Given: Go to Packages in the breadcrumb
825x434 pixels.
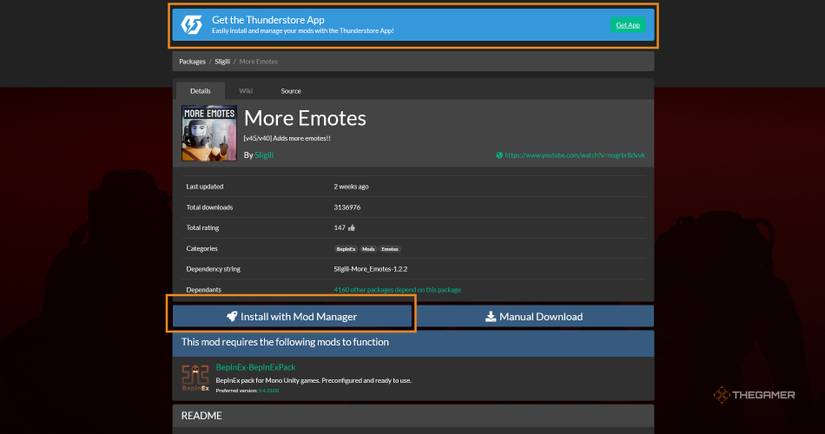Looking at the screenshot, I should (192, 62).
